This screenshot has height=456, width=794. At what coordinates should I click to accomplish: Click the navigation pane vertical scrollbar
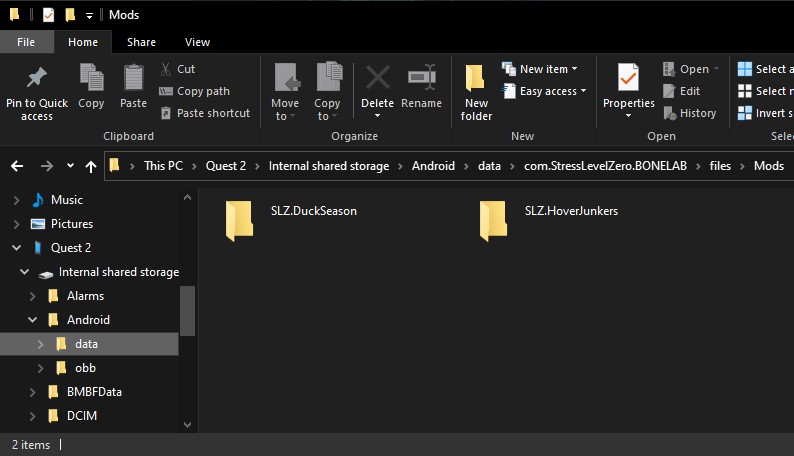pyautogui.click(x=187, y=310)
